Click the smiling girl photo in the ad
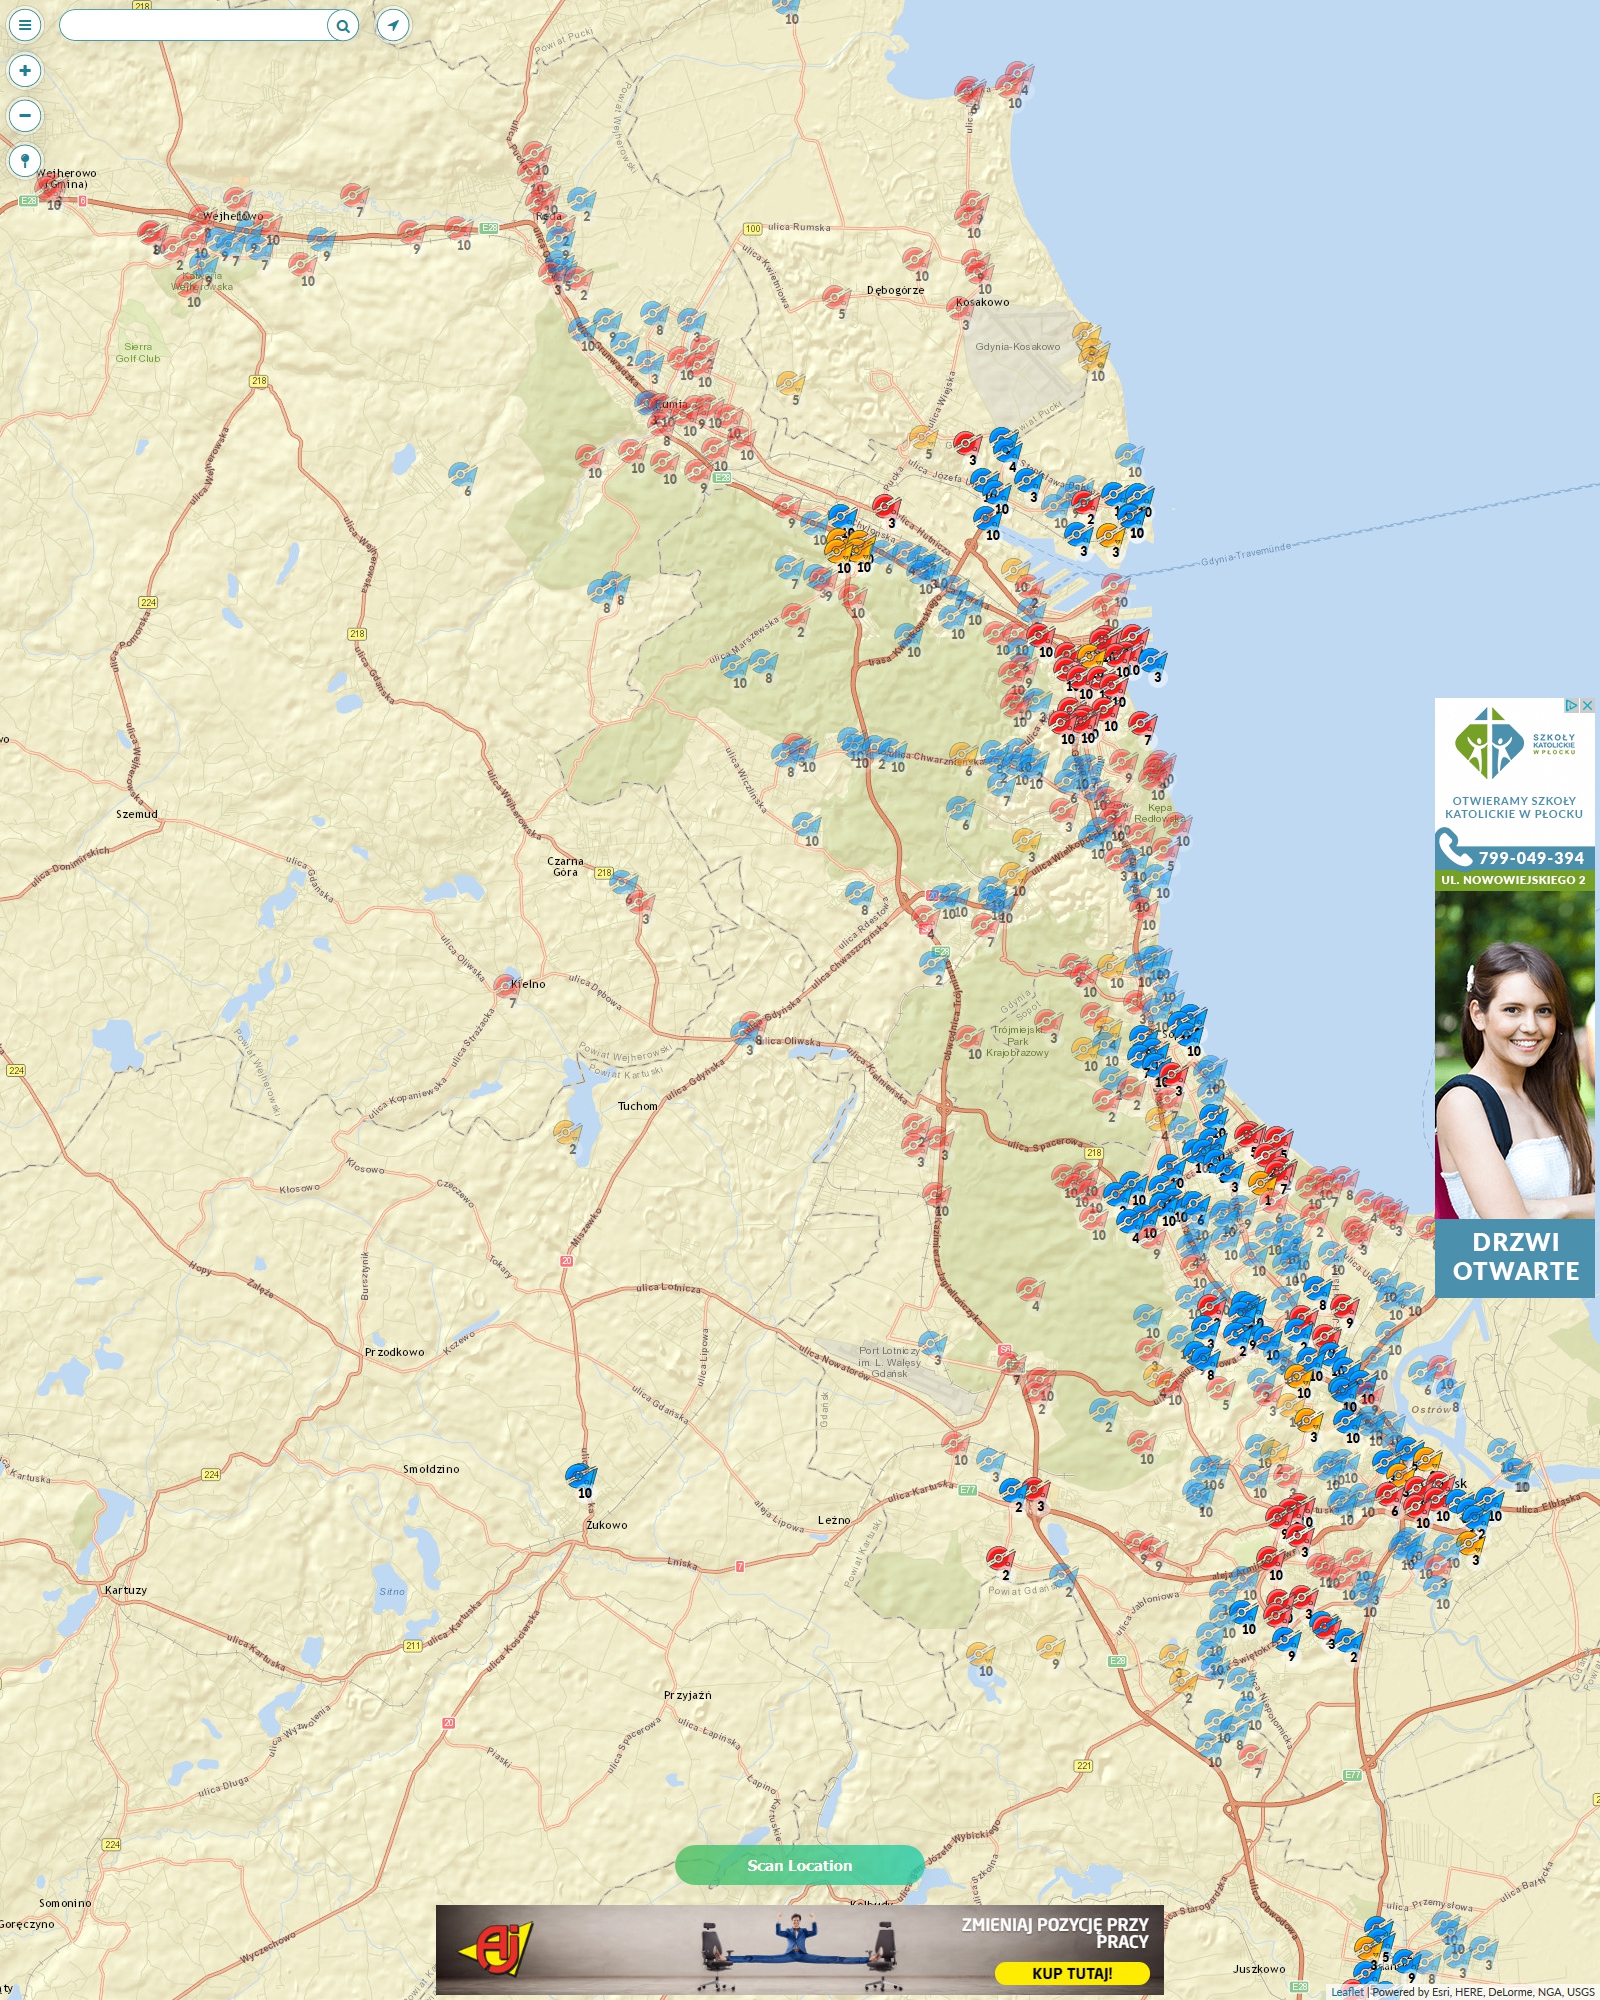The height and width of the screenshot is (2000, 1600). 1515,1055
